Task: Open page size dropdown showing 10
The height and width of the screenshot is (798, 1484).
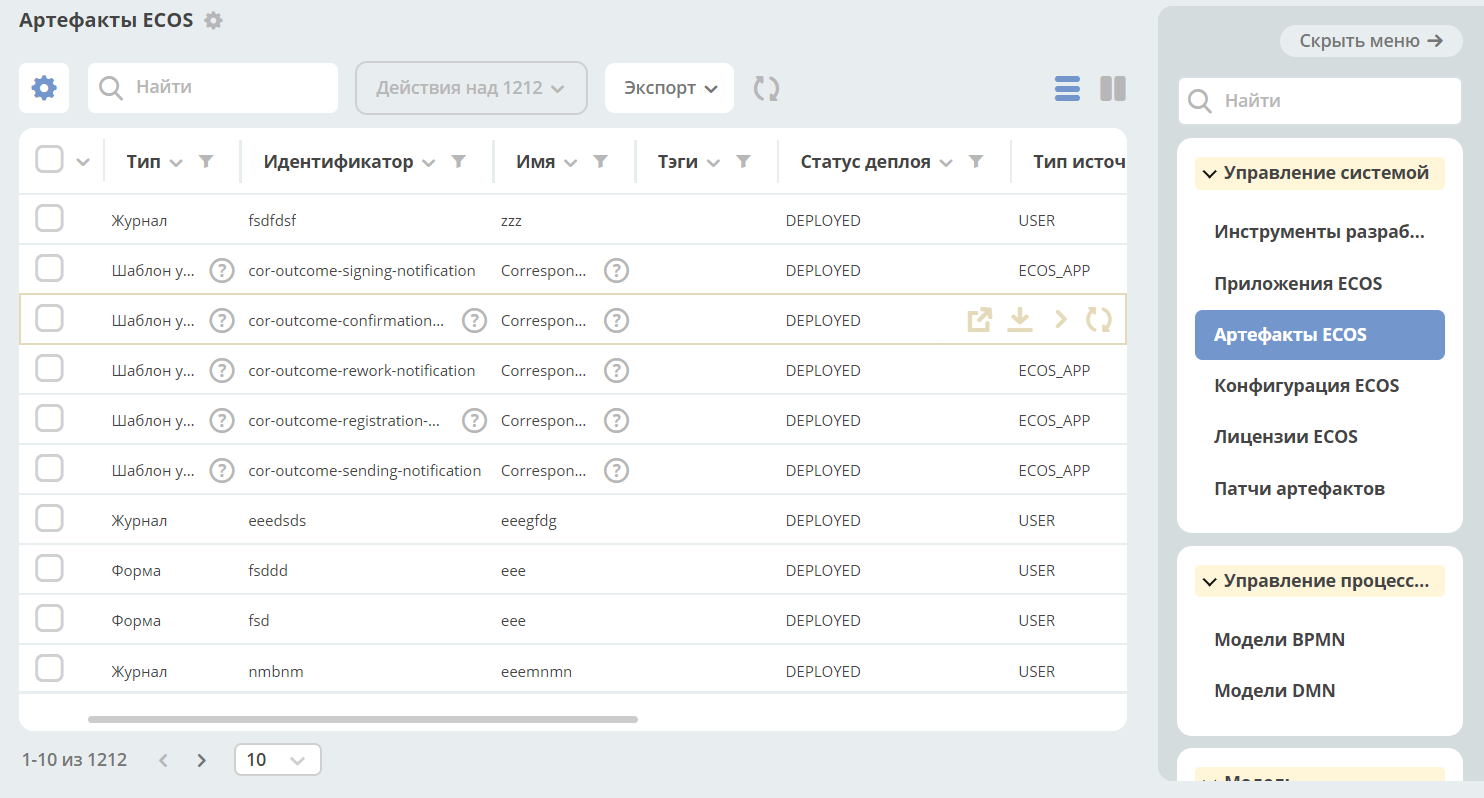Action: 278,760
